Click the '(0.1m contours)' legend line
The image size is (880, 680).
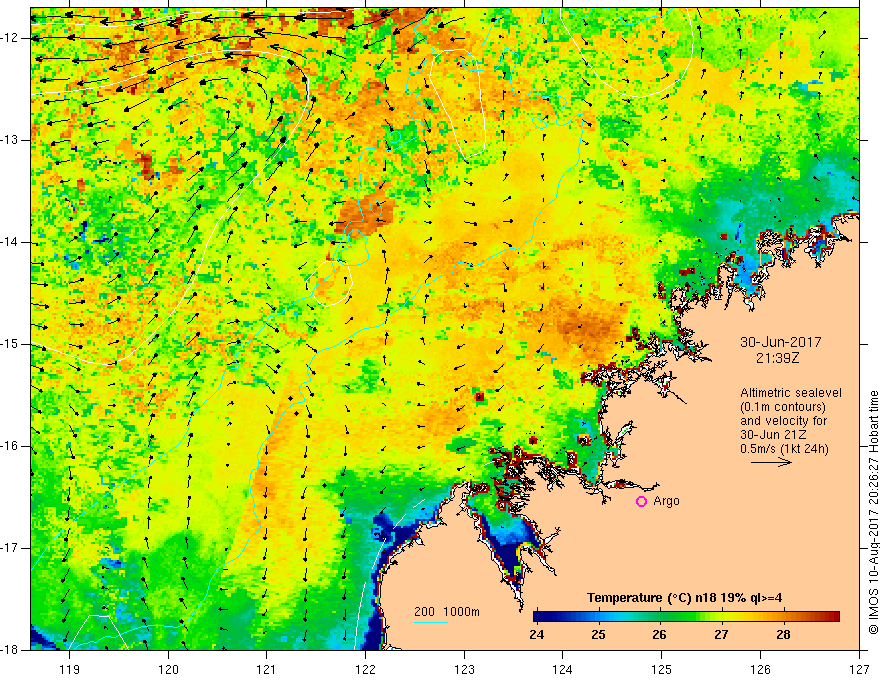coord(783,407)
